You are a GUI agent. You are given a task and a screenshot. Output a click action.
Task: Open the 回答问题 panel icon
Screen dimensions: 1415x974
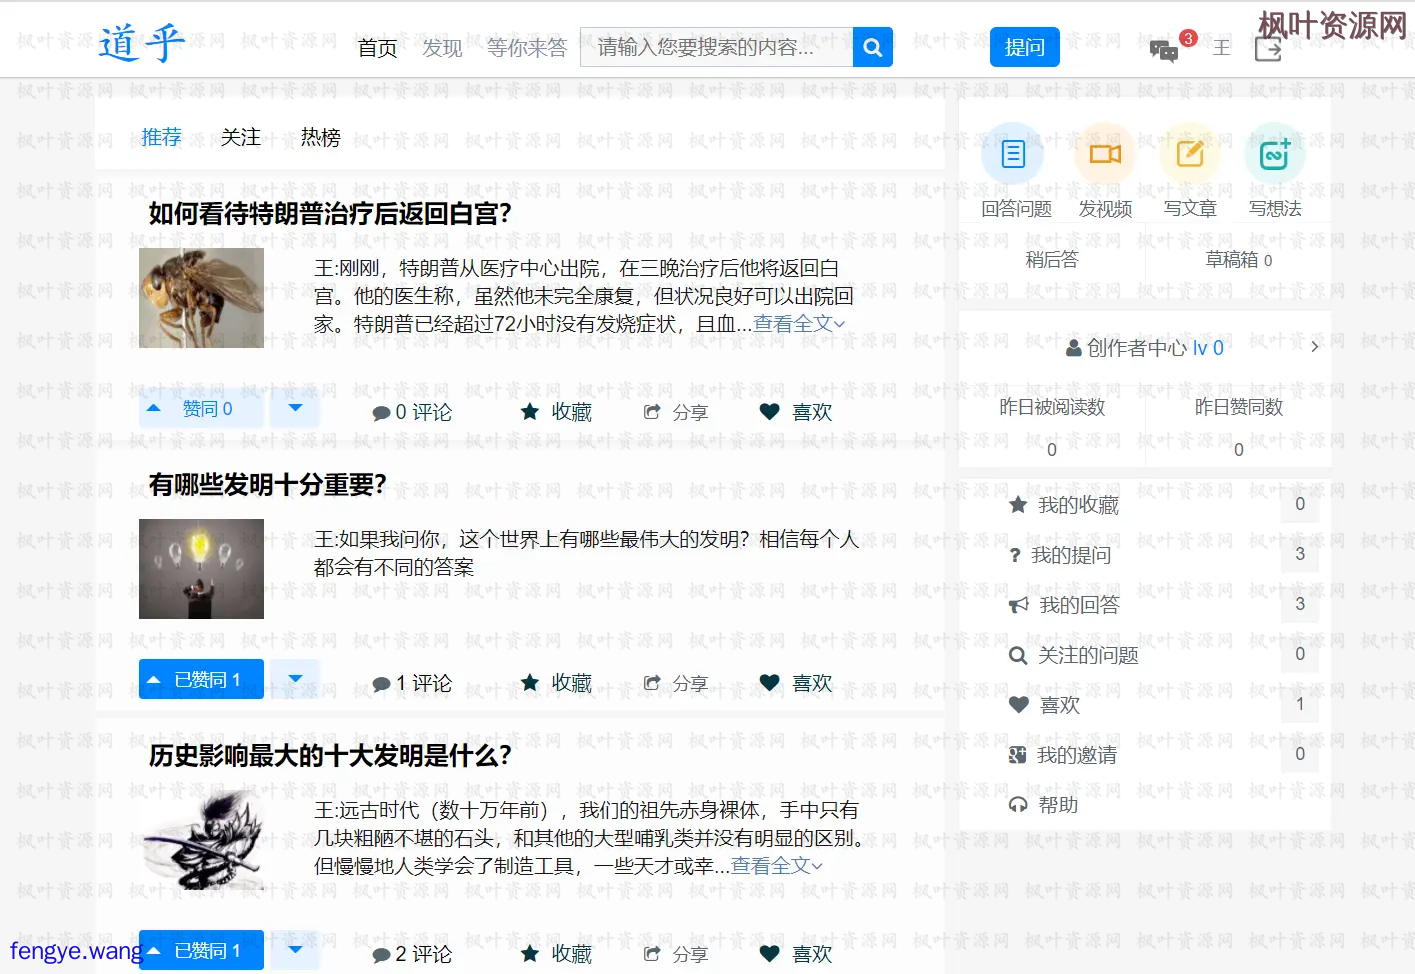point(1012,153)
